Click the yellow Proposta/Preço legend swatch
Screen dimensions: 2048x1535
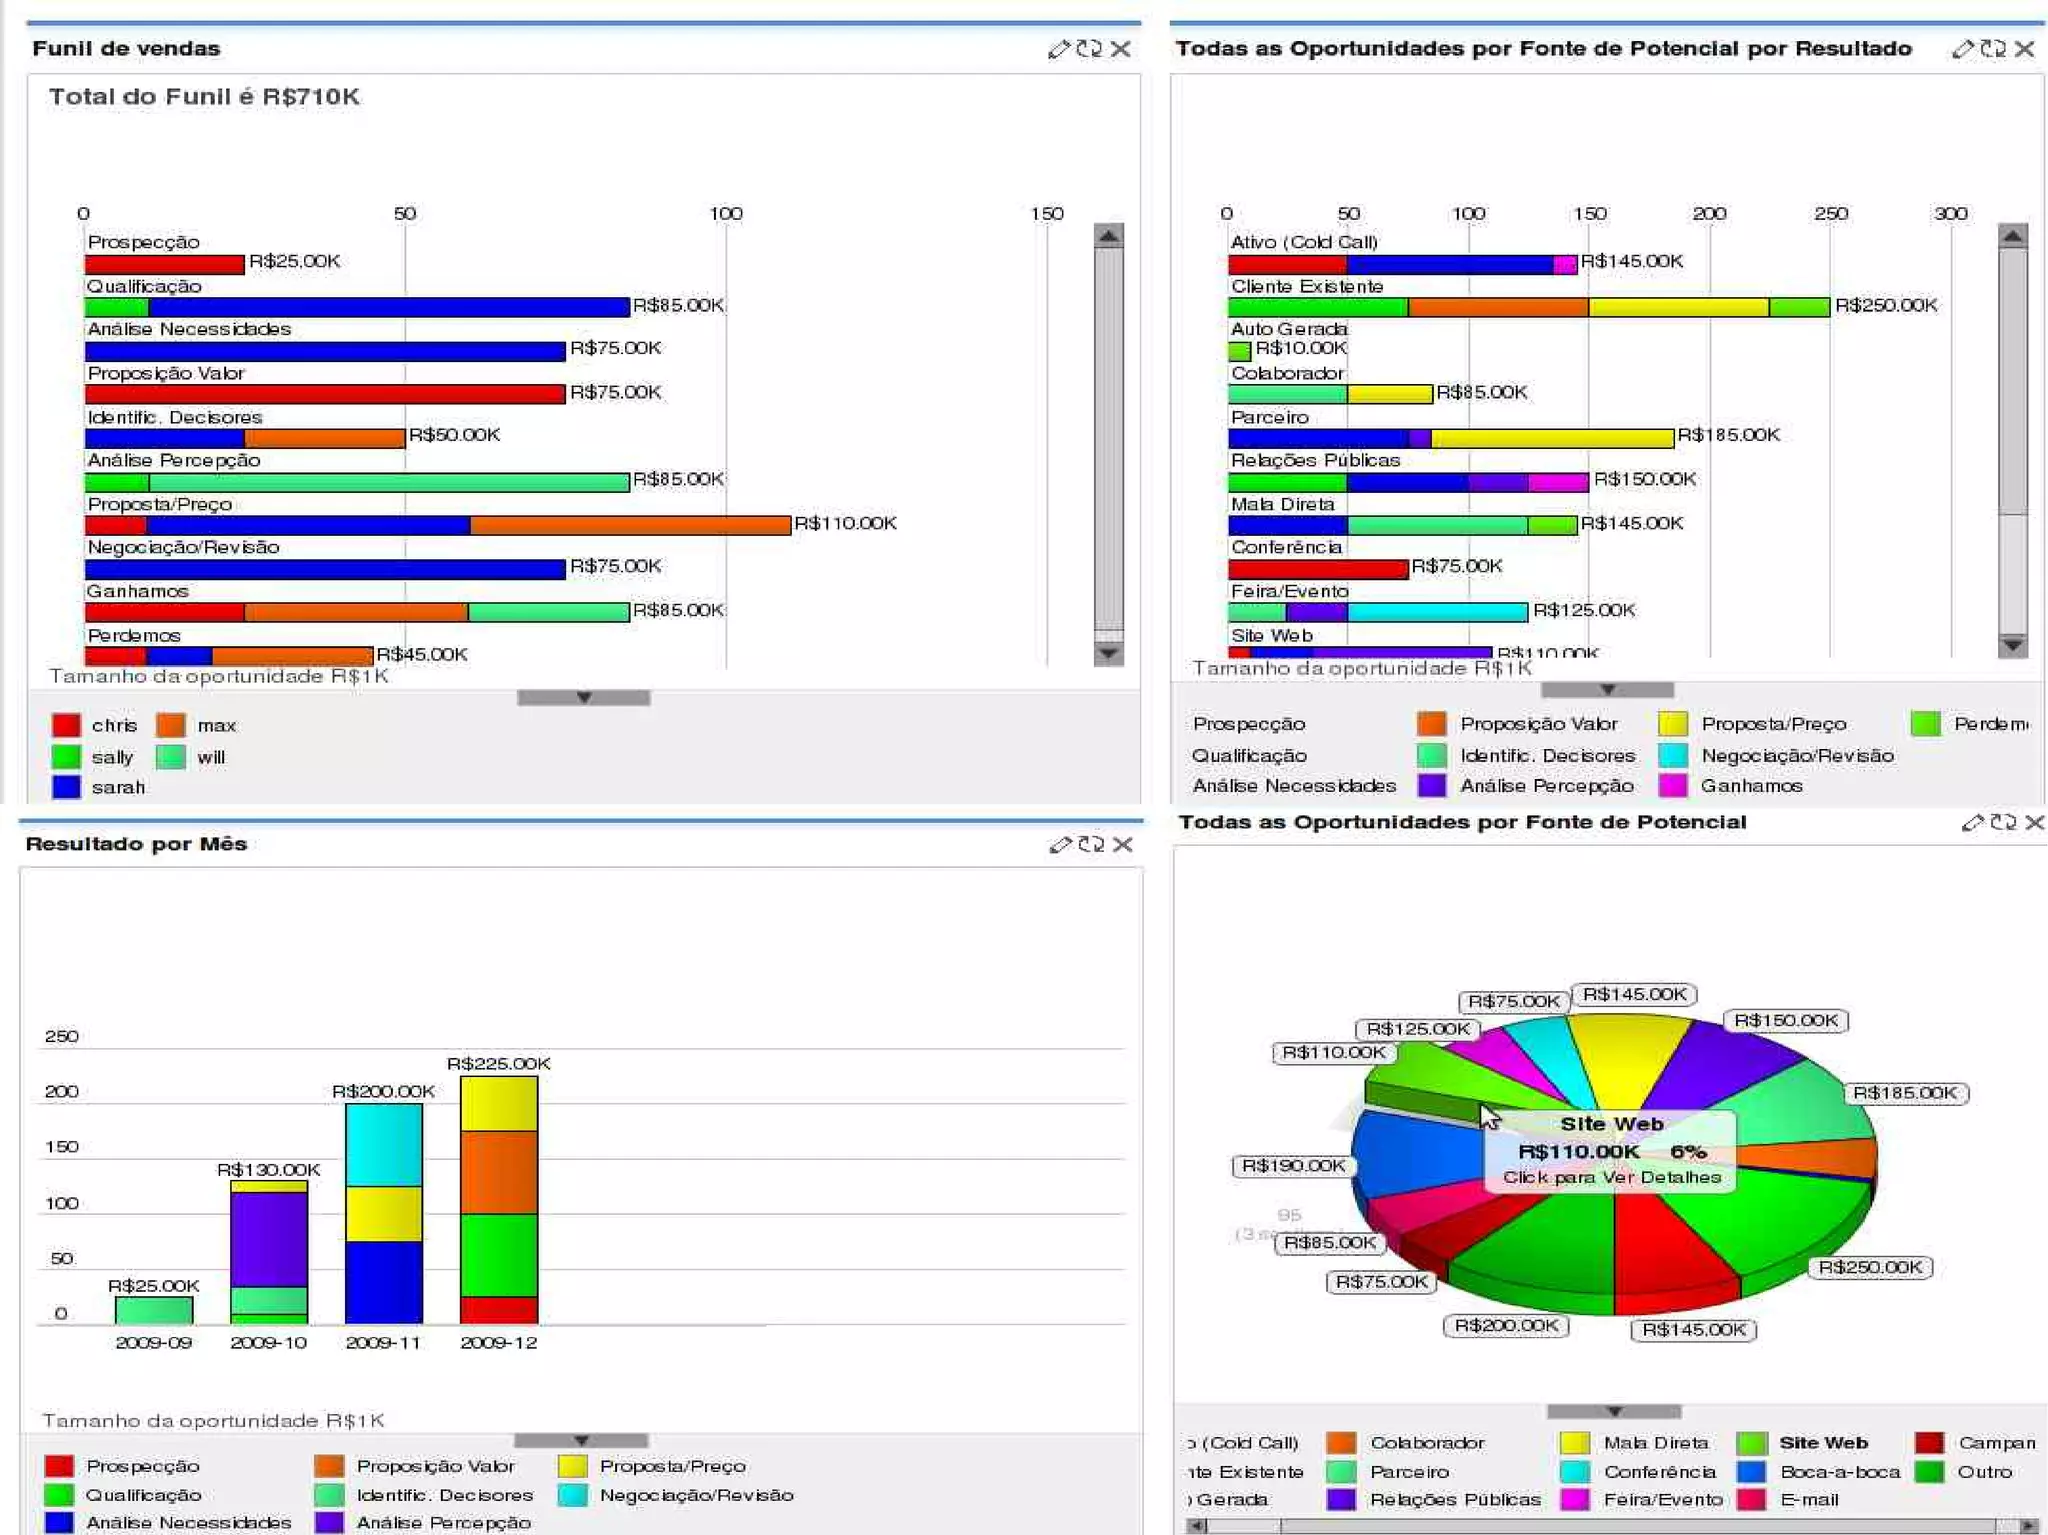[1673, 723]
